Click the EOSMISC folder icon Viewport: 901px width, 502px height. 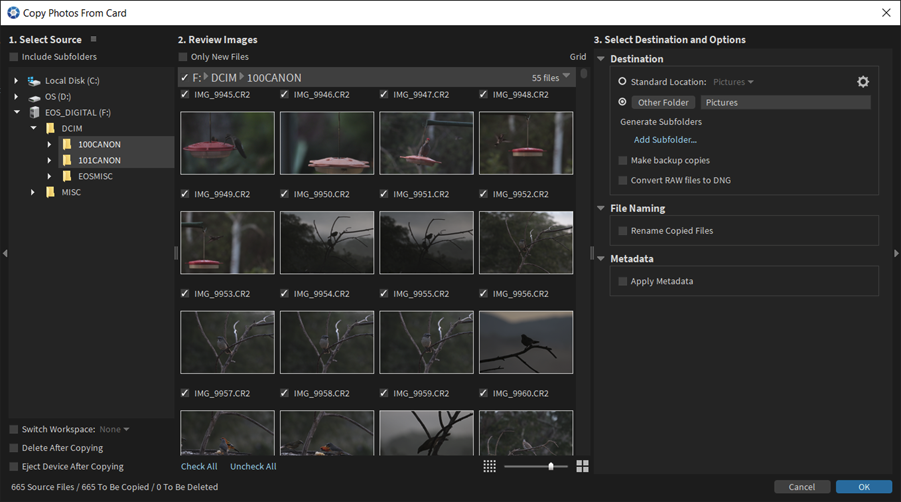pos(67,176)
